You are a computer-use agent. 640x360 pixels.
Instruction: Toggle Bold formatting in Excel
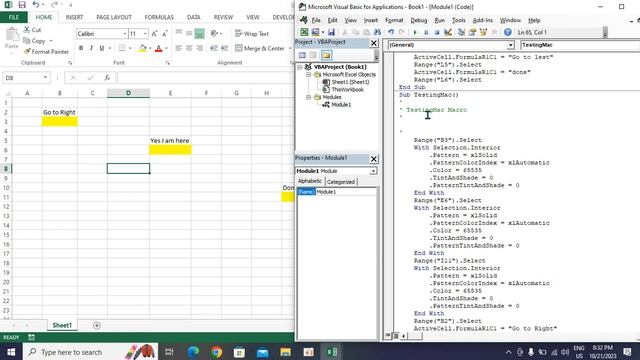coord(81,48)
